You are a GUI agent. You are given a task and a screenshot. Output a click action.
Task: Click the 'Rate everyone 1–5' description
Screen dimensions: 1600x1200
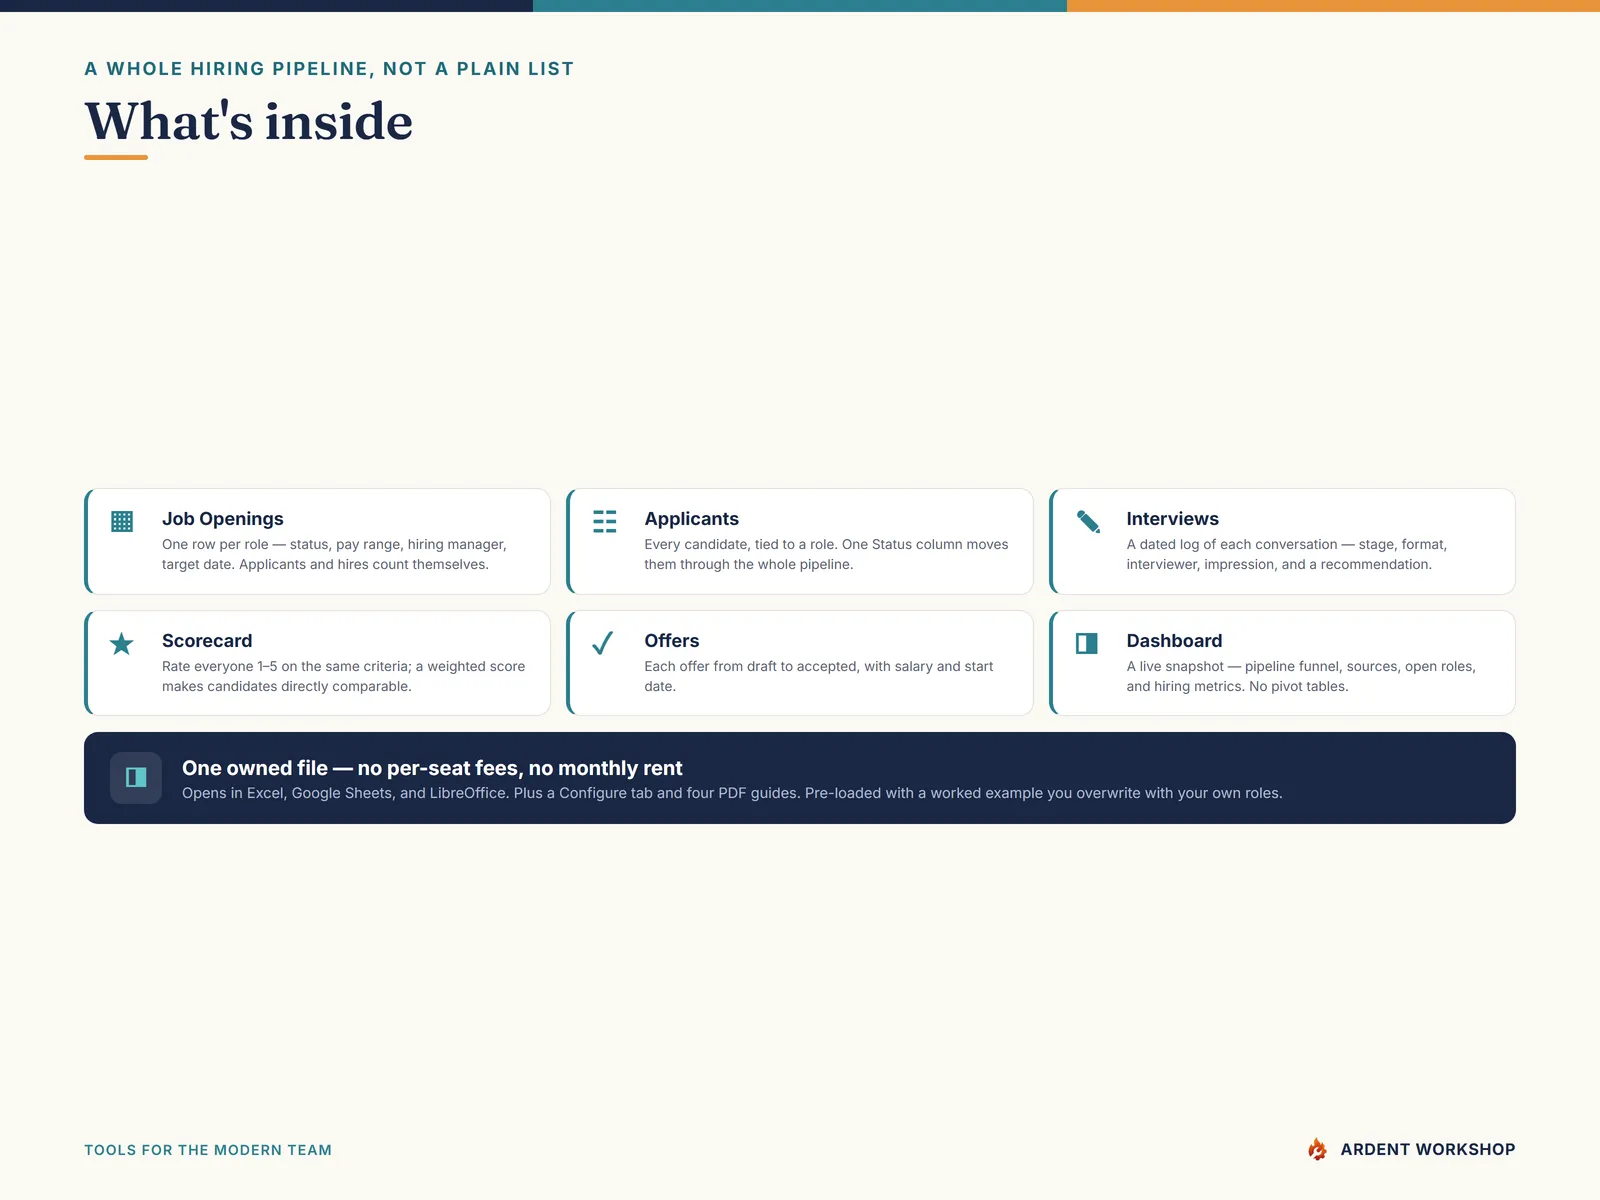pos(343,677)
